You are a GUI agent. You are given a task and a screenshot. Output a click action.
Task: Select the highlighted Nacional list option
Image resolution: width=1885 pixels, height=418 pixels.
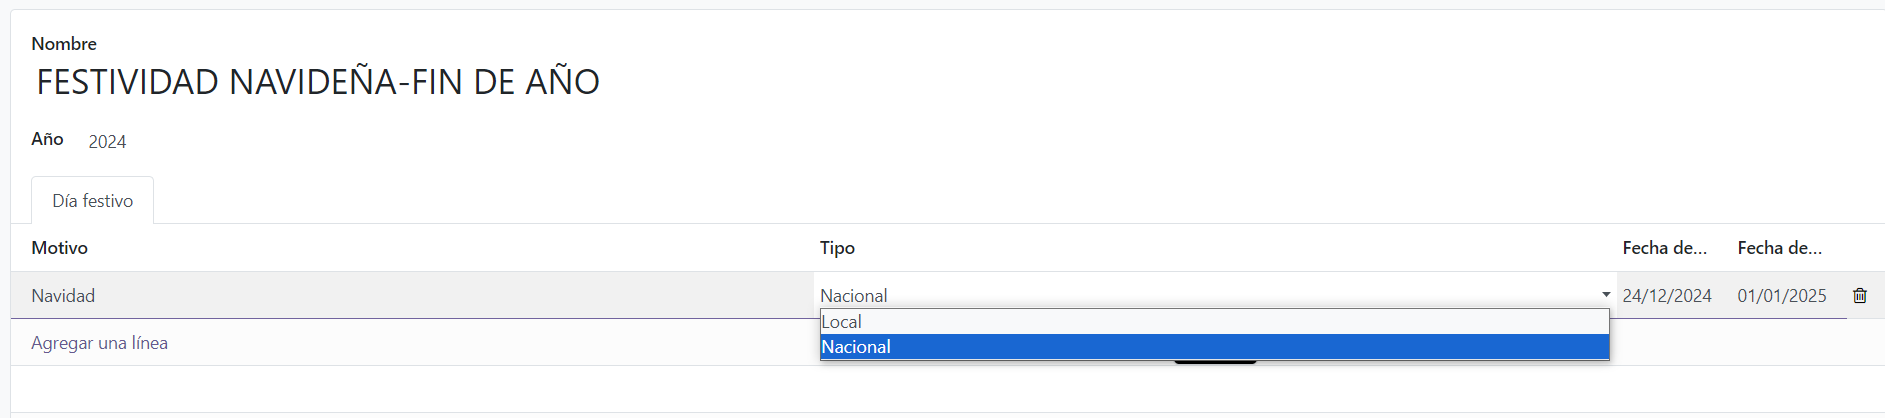point(1214,347)
